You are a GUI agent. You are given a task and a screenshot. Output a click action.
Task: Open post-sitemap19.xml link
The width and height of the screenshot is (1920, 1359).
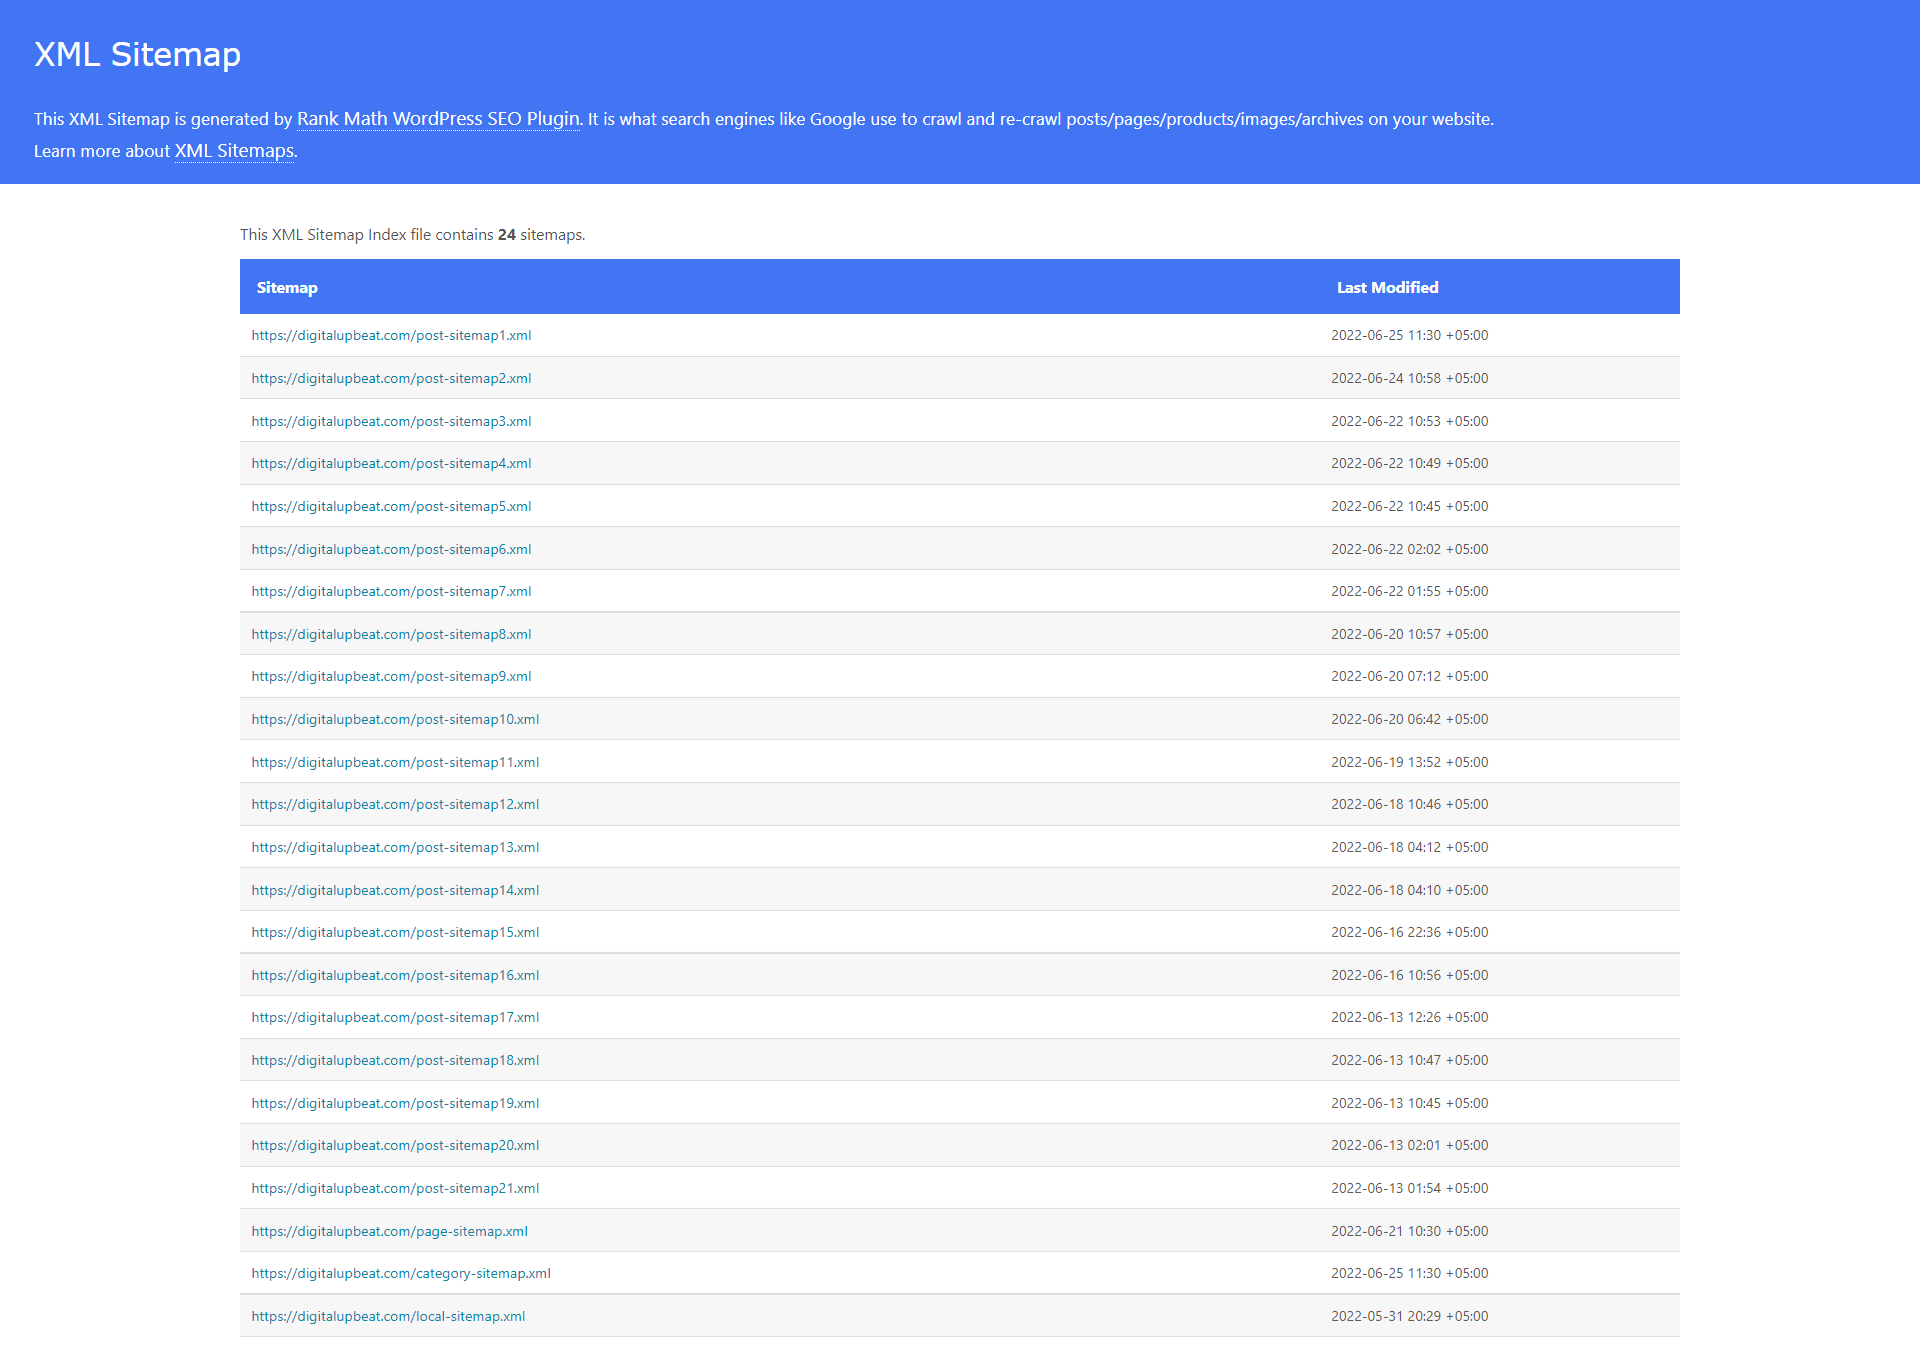(395, 1103)
